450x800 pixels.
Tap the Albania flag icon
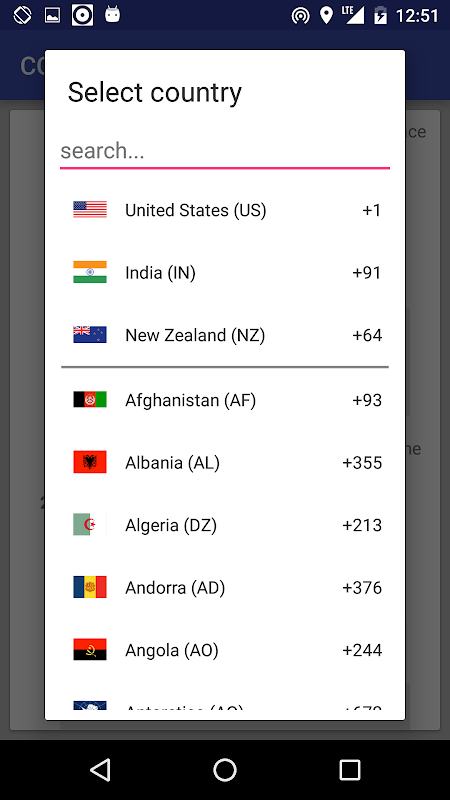[90, 462]
